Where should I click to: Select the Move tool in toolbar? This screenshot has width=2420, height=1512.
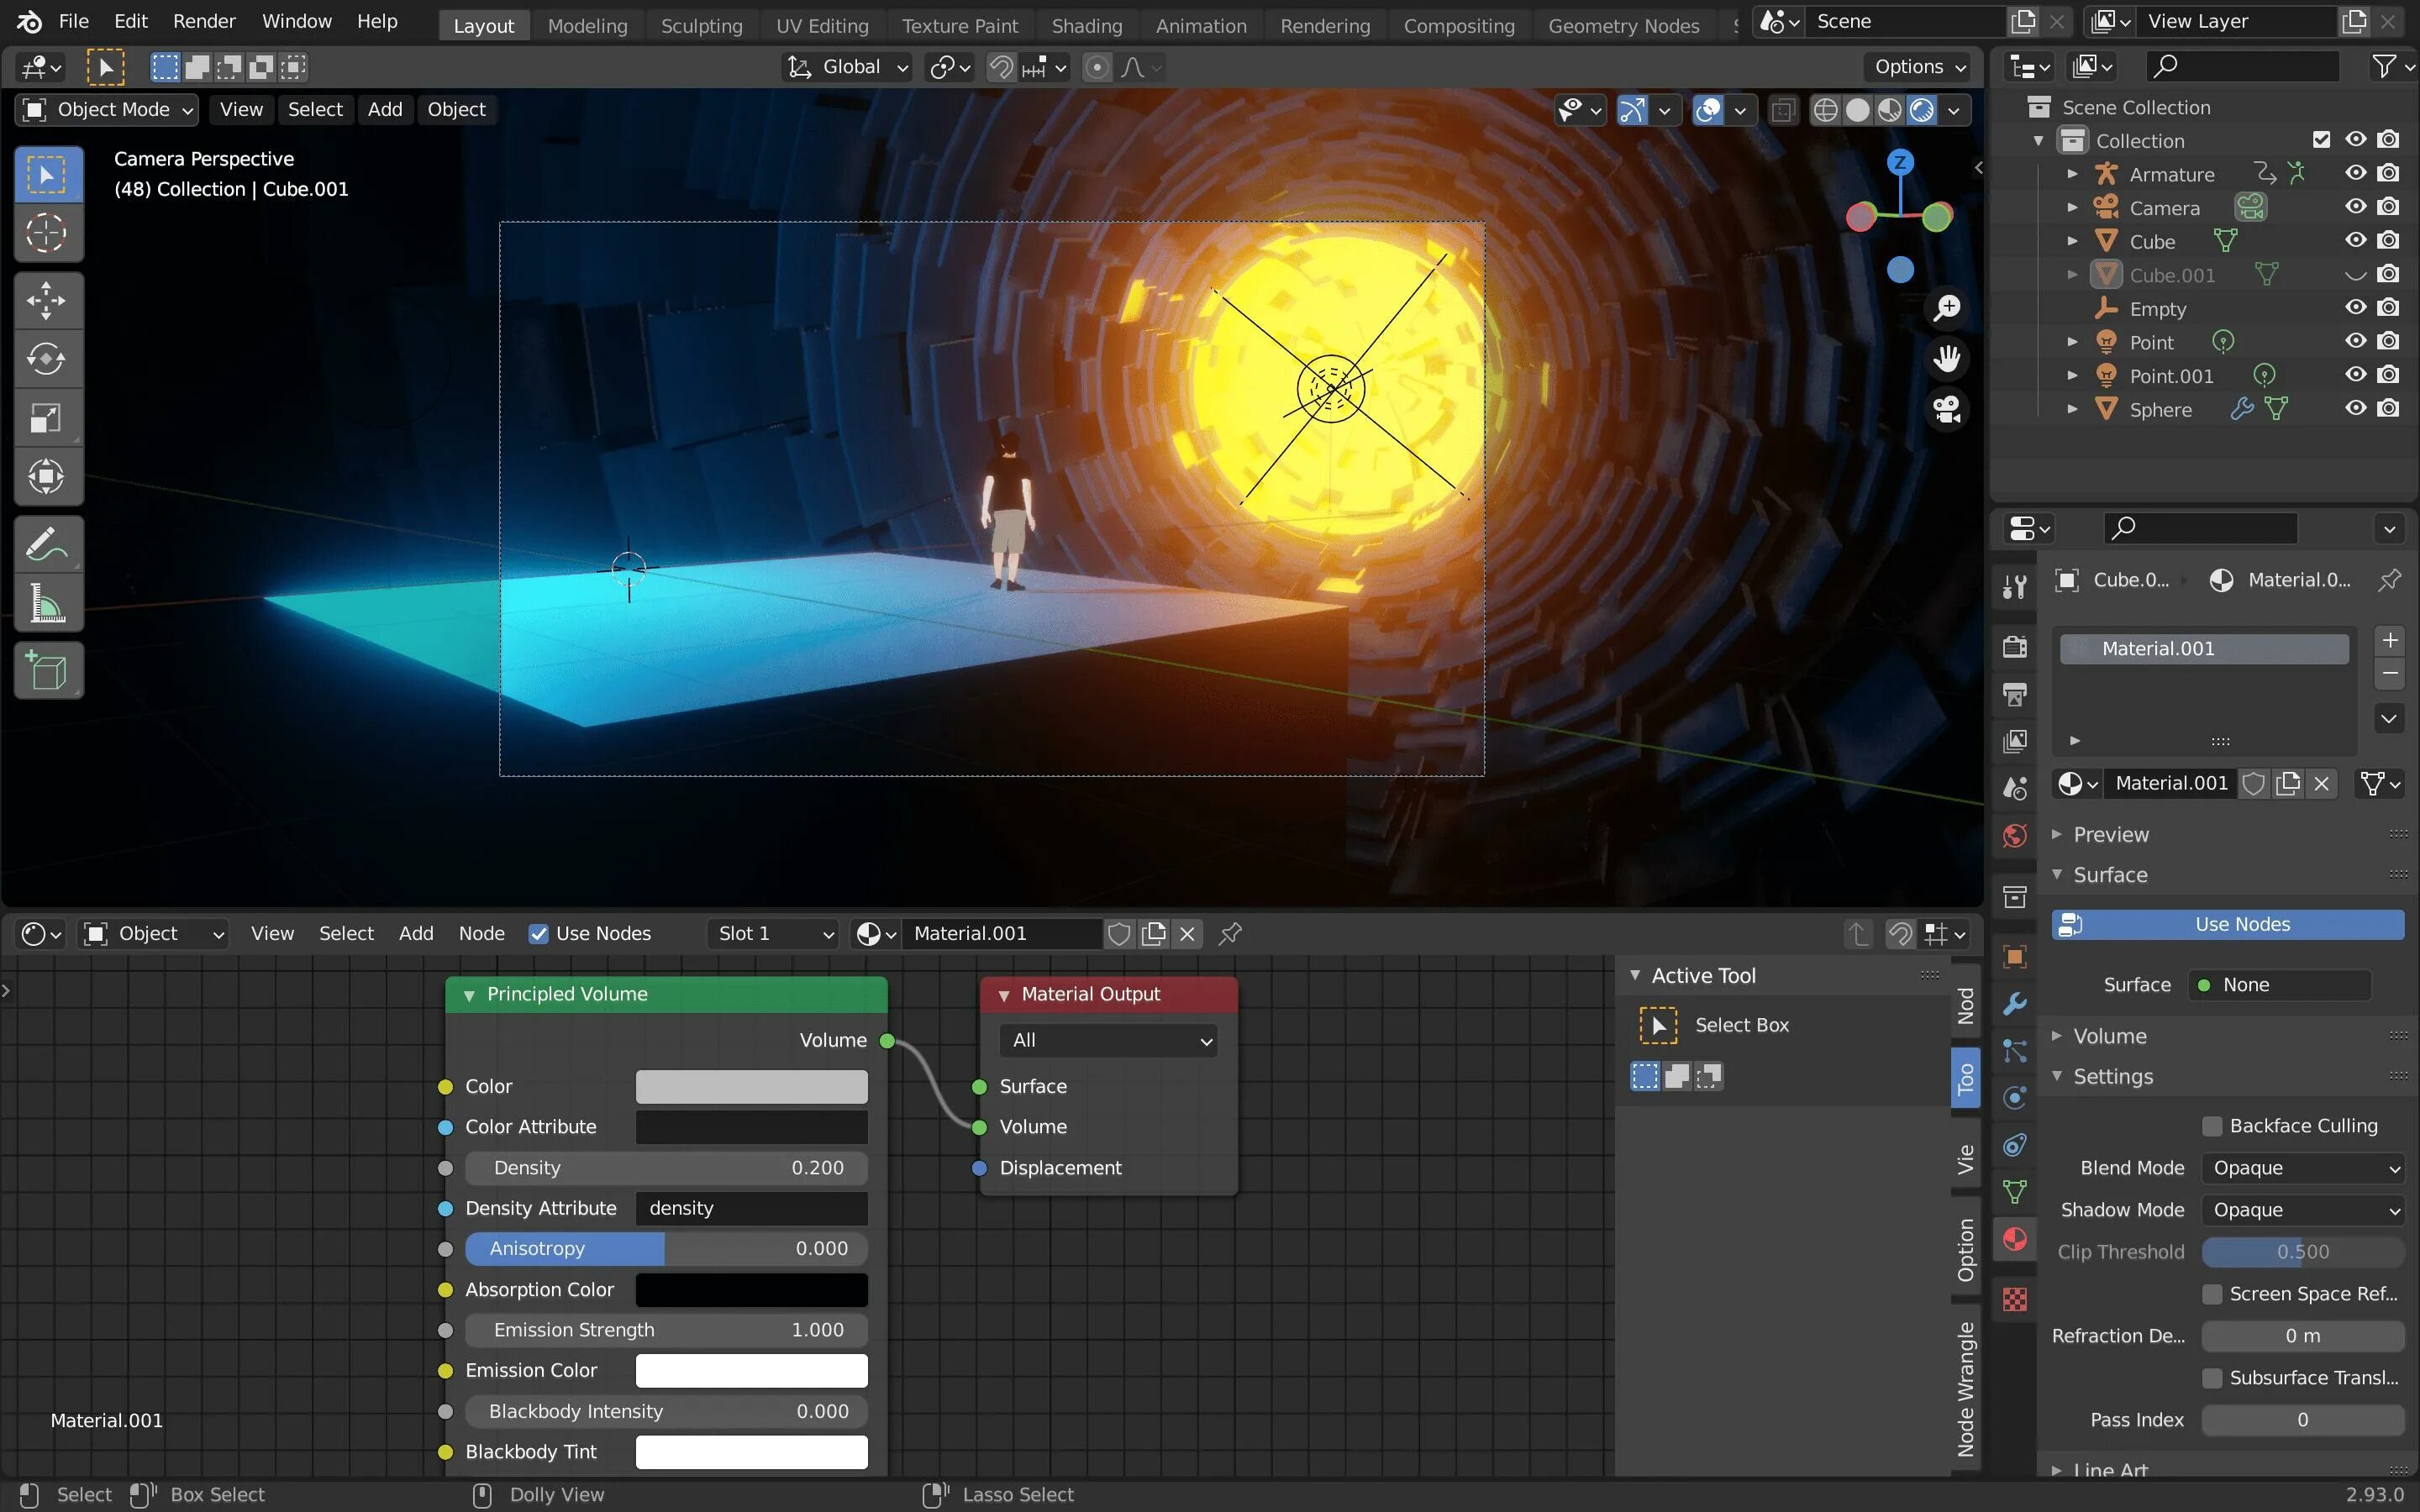tap(47, 300)
